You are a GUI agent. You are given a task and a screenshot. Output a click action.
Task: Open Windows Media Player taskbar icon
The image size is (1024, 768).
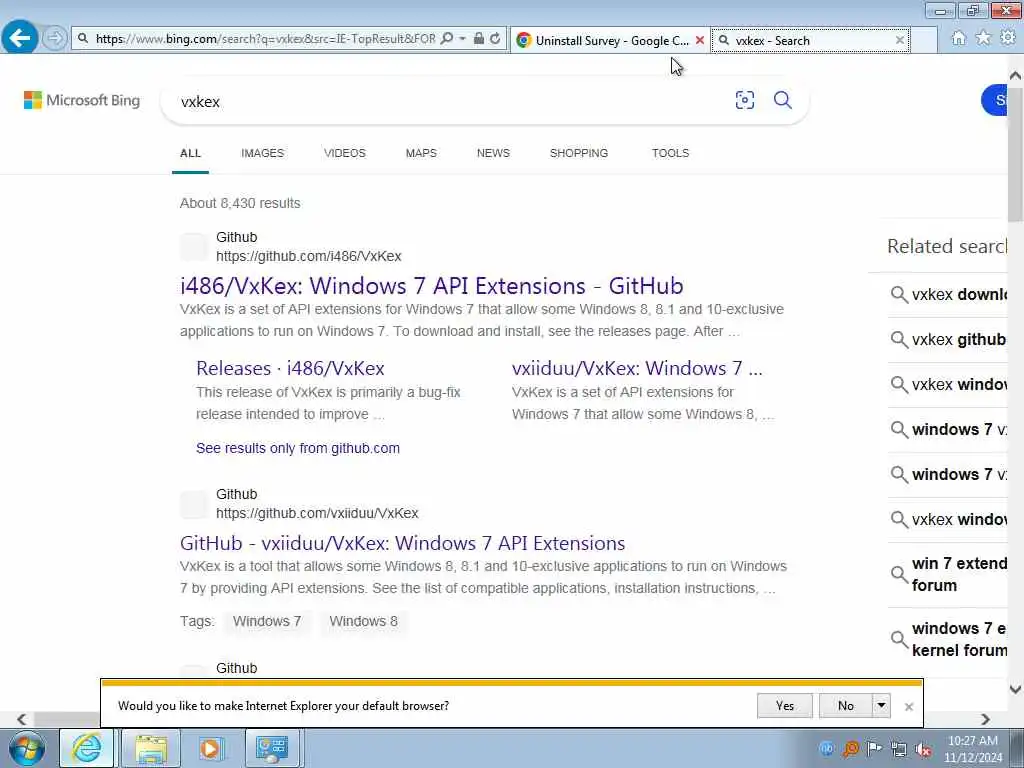click(x=211, y=748)
